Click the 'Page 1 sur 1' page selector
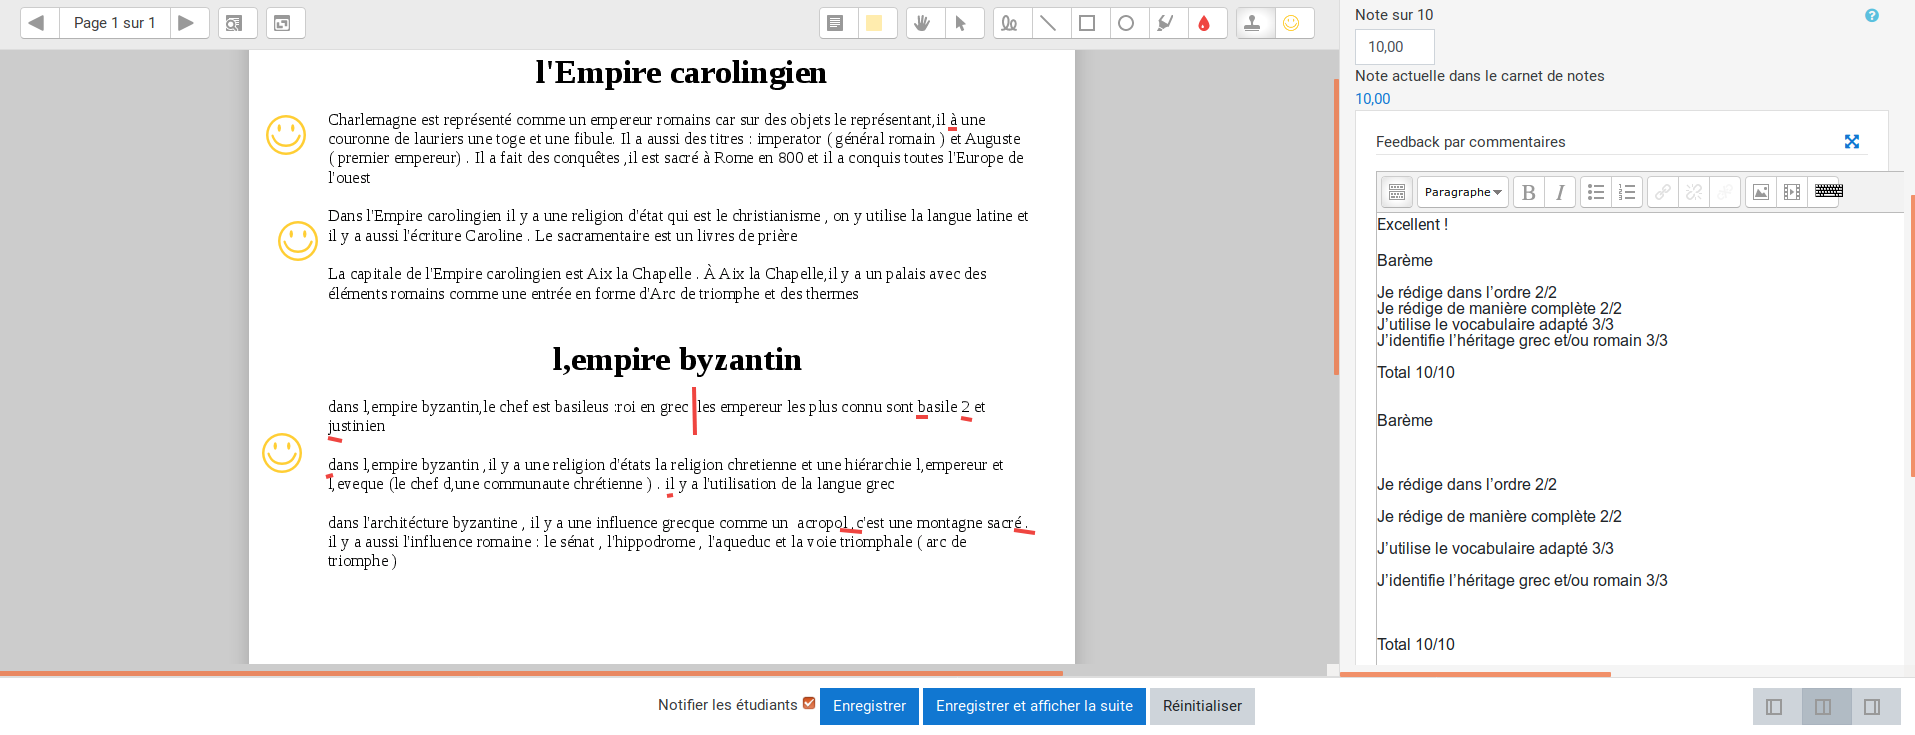 tap(114, 23)
